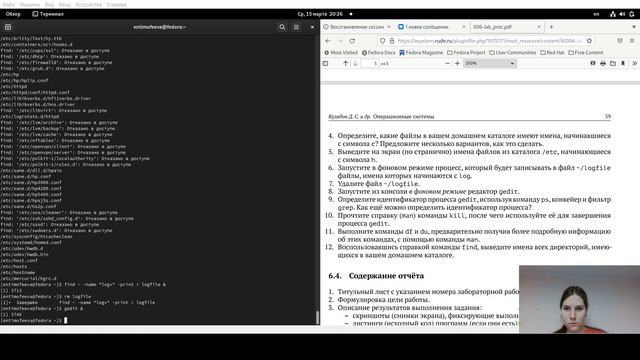This screenshot has width=640, height=360.
Task: Click the terminal line 'gedit &'
Action: pyautogui.click(x=42, y=309)
